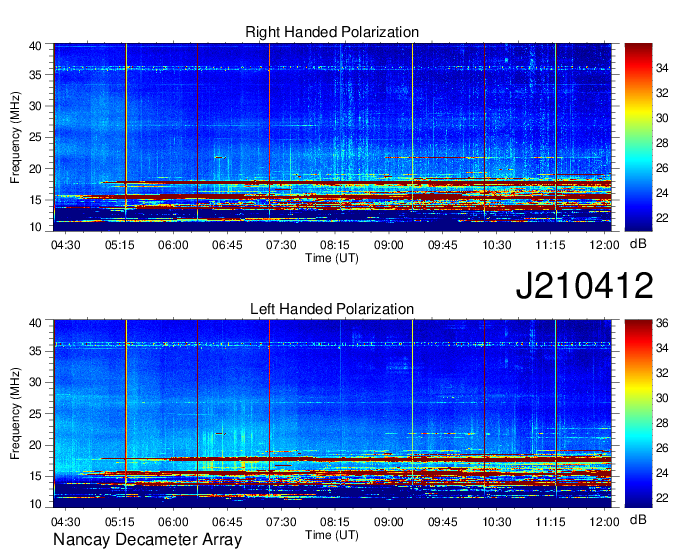Click the dB label beside bottom color bar
The image size is (680, 552).
pyautogui.click(x=638, y=519)
